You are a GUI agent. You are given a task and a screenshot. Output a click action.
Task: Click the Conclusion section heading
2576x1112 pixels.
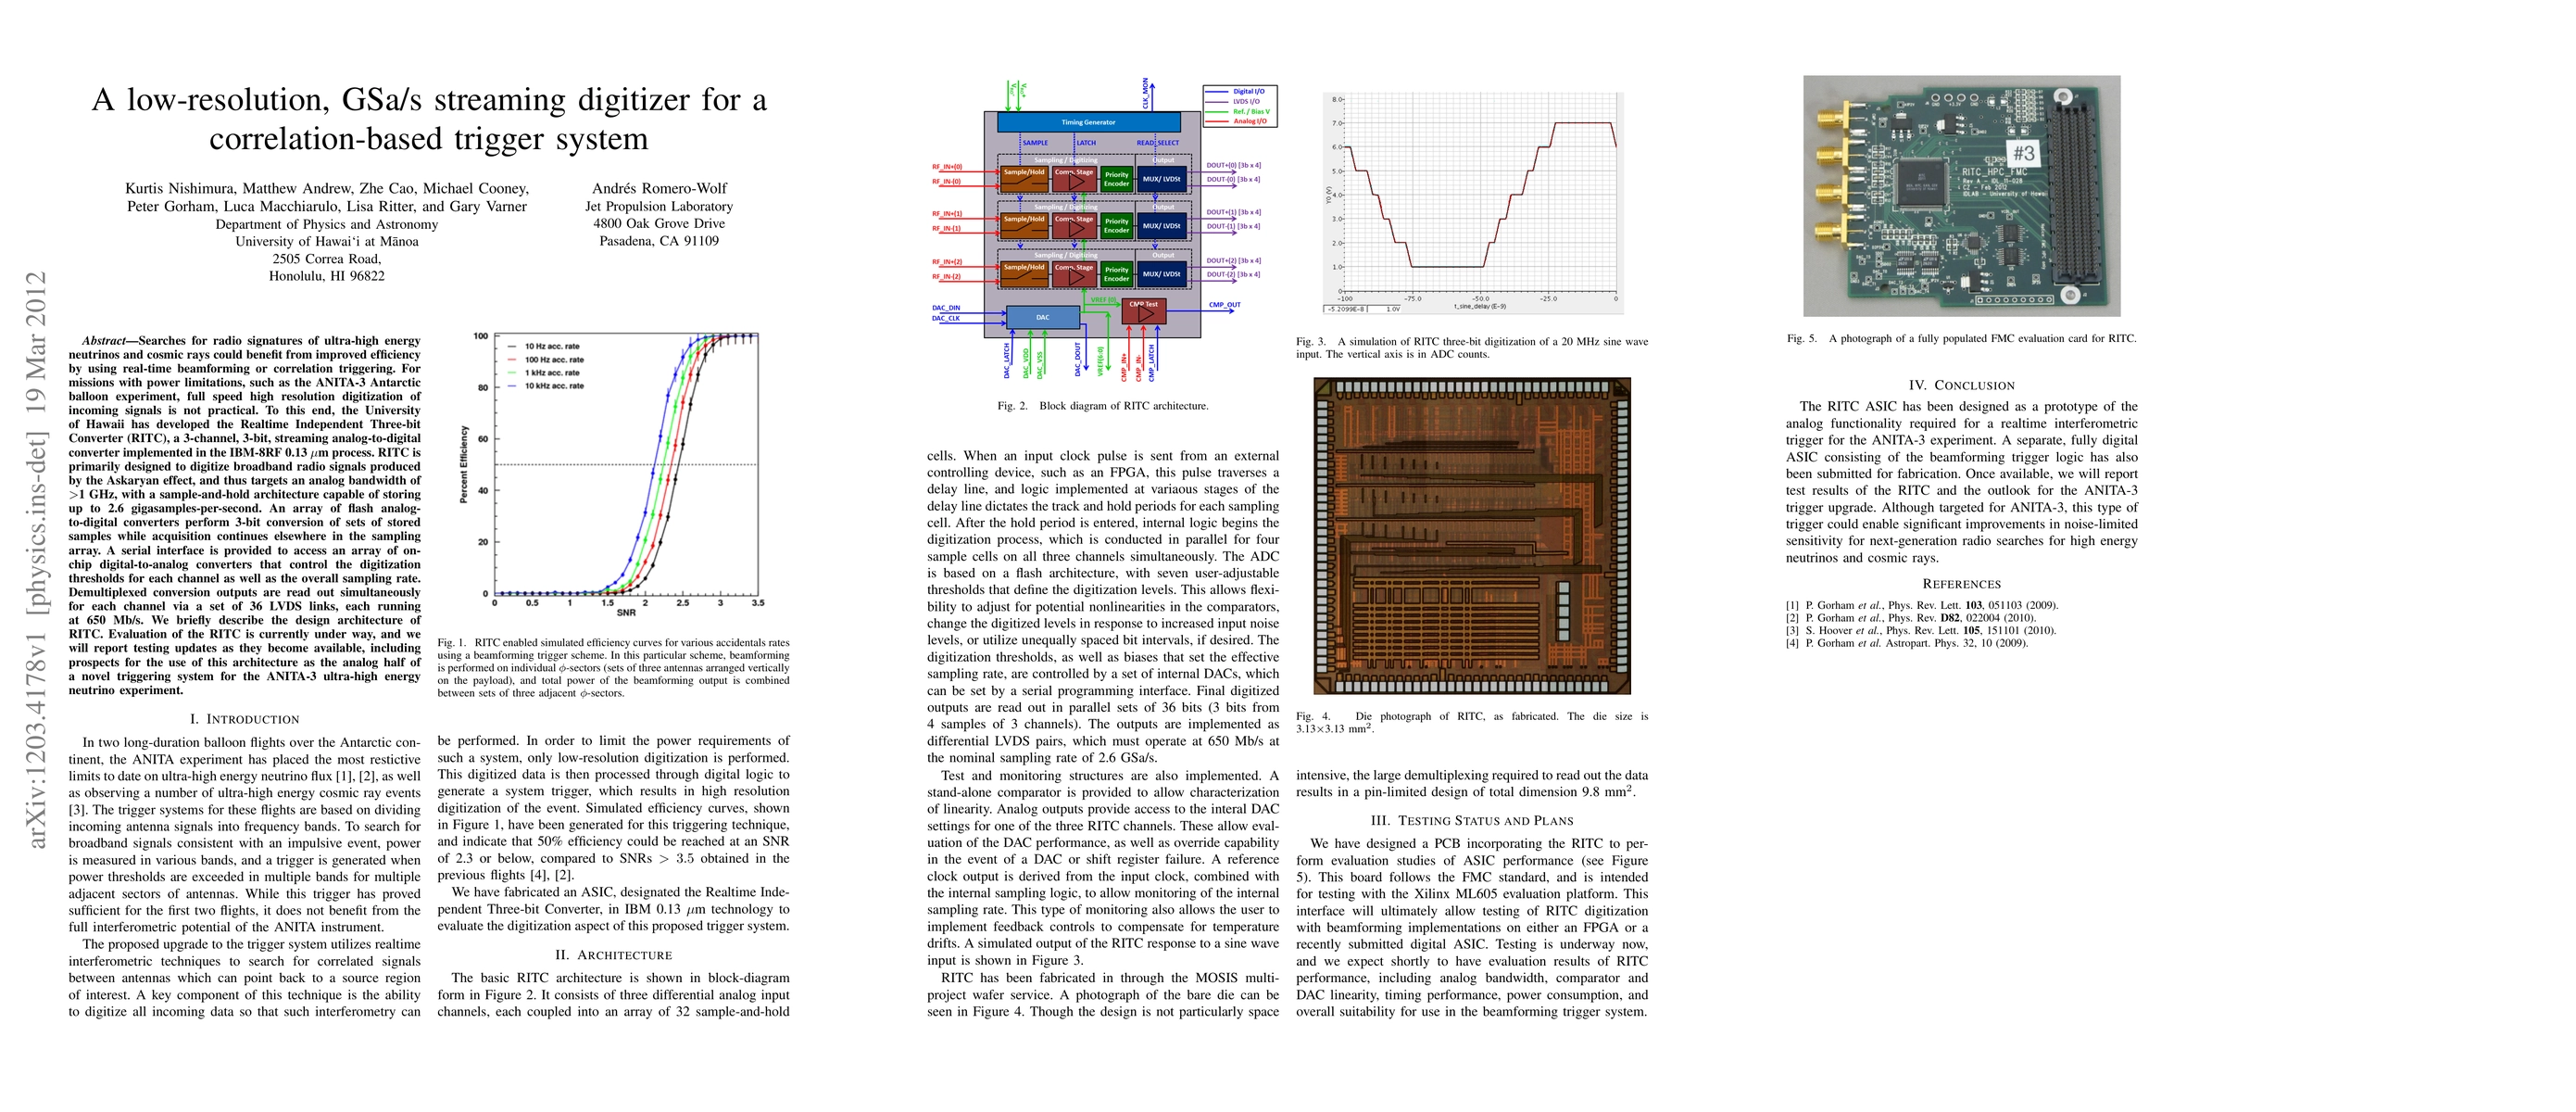[x=1961, y=385]
